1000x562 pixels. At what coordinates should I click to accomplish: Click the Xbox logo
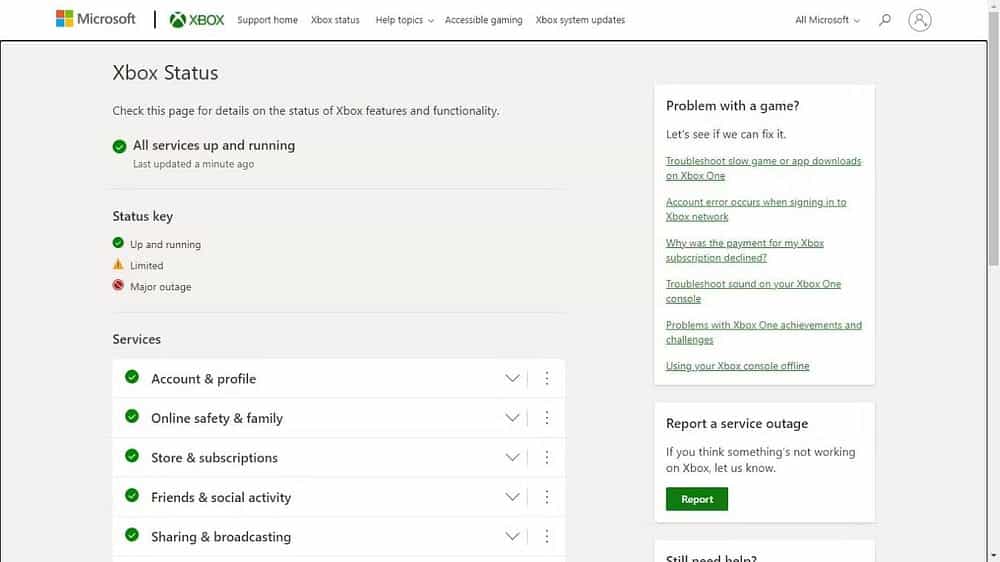(196, 20)
